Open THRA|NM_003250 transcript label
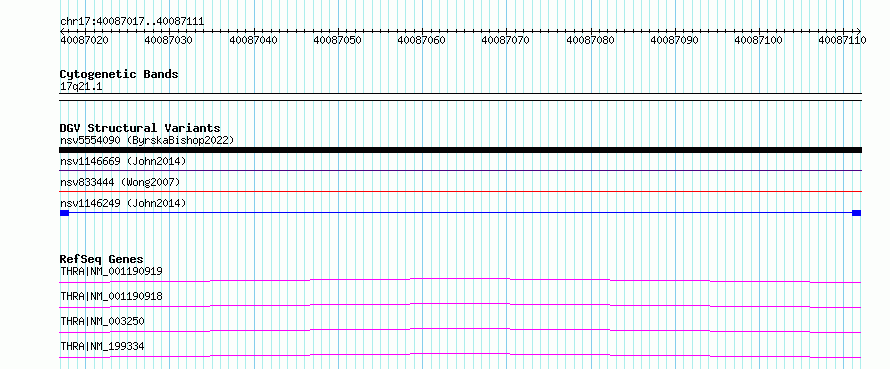The width and height of the screenshot is (890, 369). click(102, 321)
